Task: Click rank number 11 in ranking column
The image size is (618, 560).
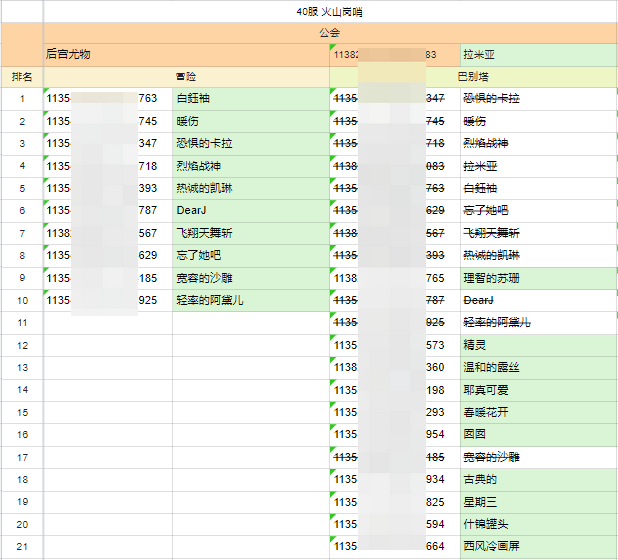Action: (22, 323)
